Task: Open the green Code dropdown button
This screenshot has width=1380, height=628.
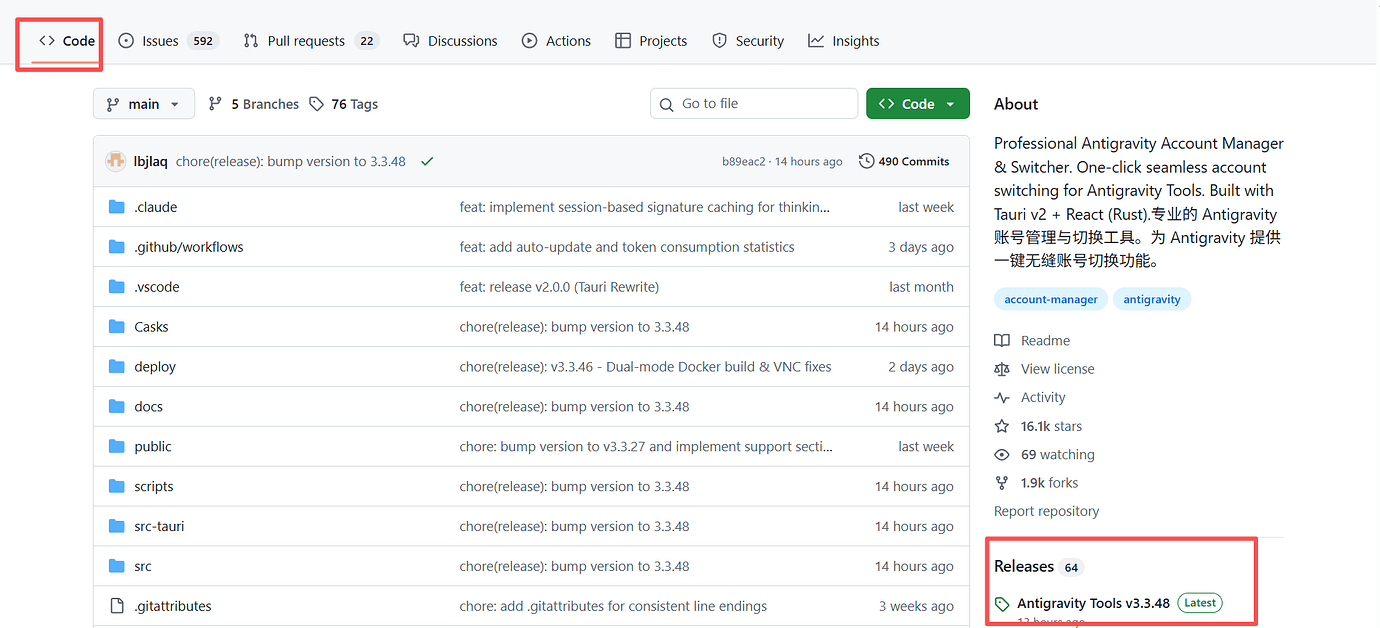Action: pyautogui.click(x=918, y=104)
